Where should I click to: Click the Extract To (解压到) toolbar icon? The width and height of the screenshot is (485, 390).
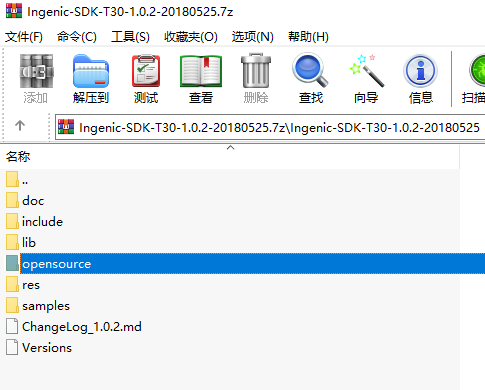pos(91,71)
